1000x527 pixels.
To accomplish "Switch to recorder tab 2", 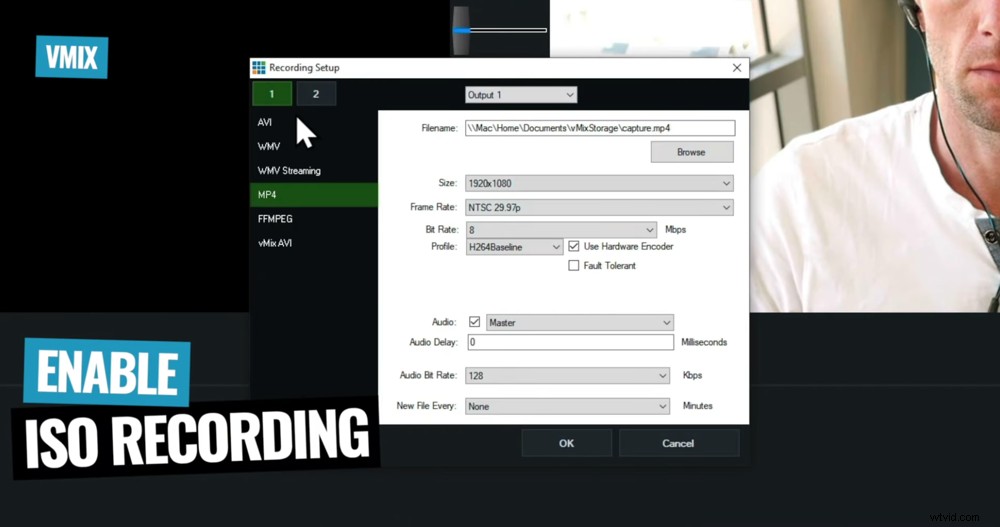I will 316,94.
